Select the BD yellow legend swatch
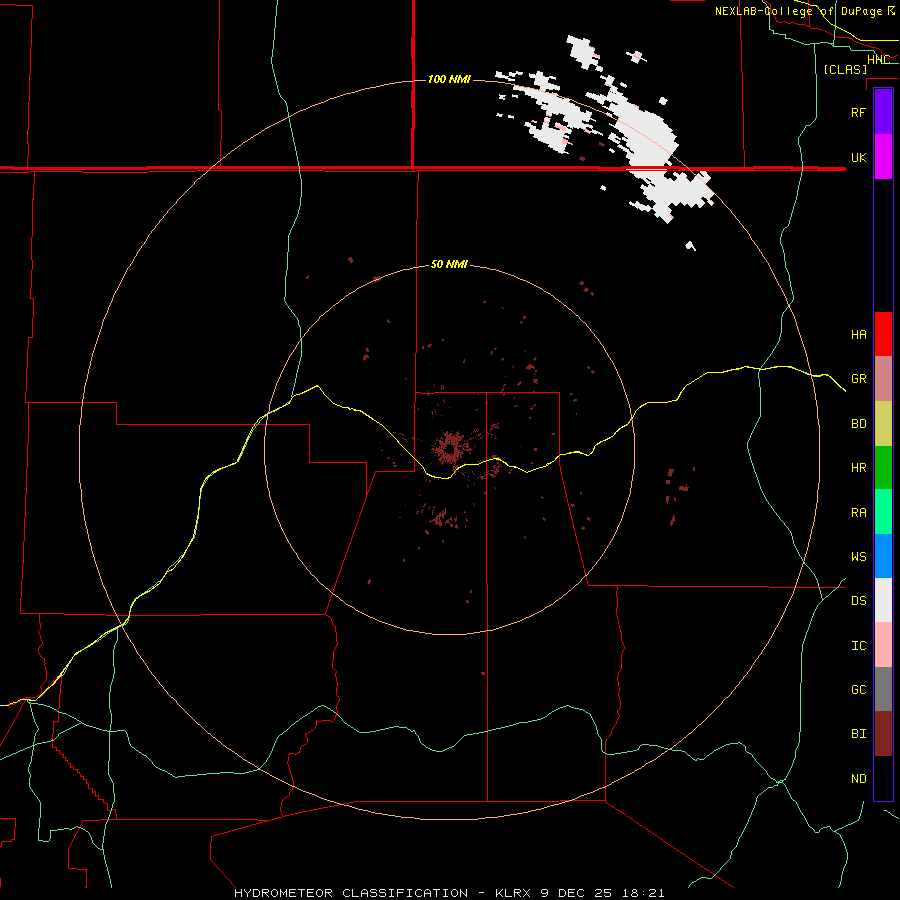This screenshot has width=900, height=900. tap(883, 423)
